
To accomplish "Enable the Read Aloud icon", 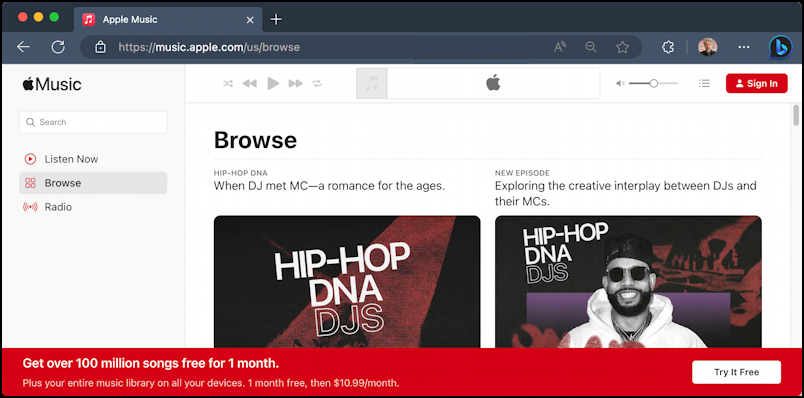I will 559,47.
